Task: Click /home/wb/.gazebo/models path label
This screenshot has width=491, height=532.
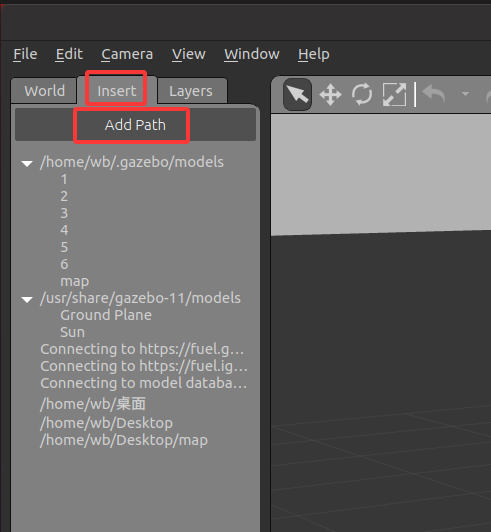Action: (x=132, y=162)
